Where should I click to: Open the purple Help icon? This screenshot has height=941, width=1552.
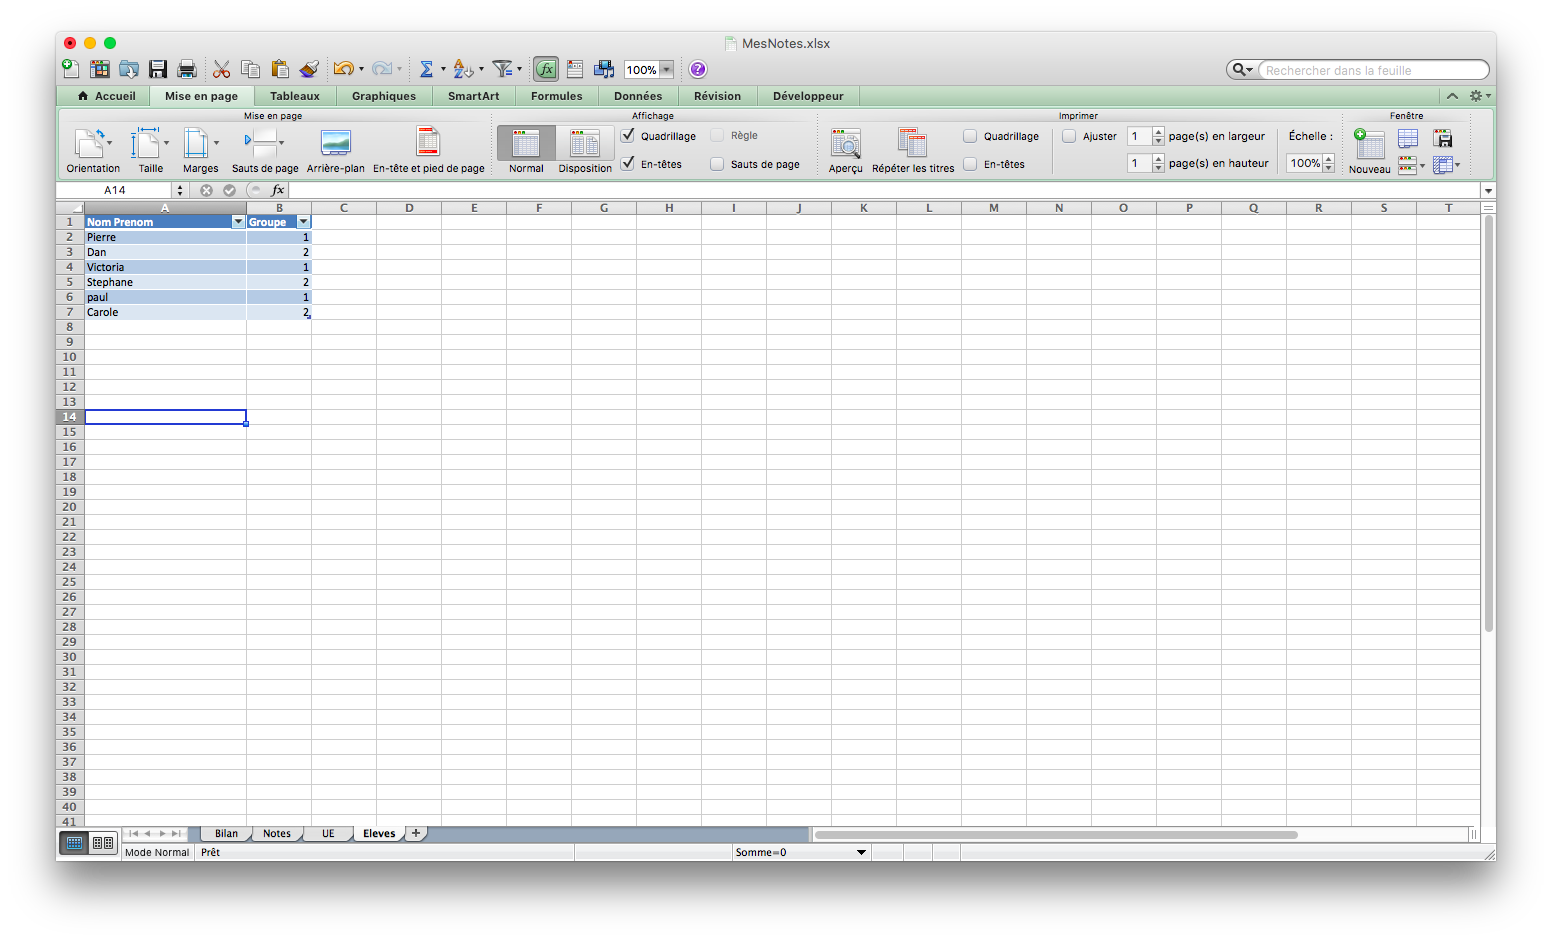(x=698, y=69)
